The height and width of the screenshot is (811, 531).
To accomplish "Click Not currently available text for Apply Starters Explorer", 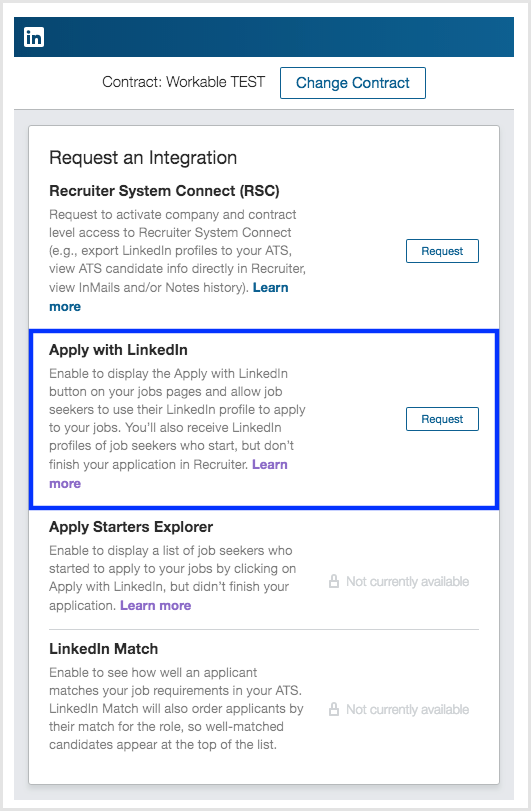I will click(407, 581).
